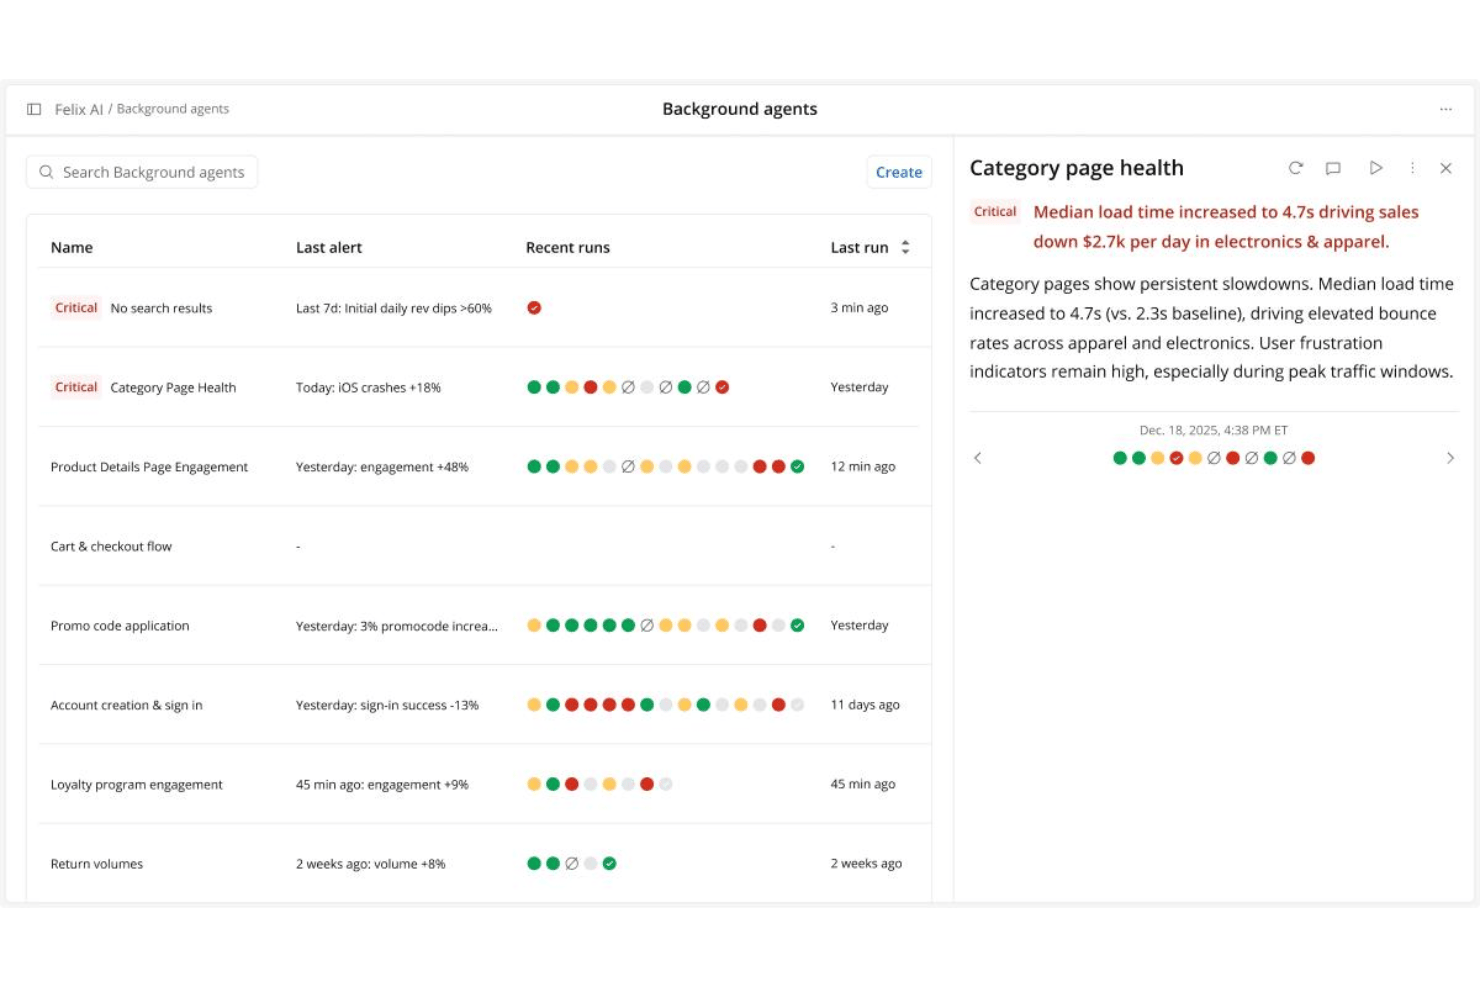Click Create button

pyautogui.click(x=899, y=172)
